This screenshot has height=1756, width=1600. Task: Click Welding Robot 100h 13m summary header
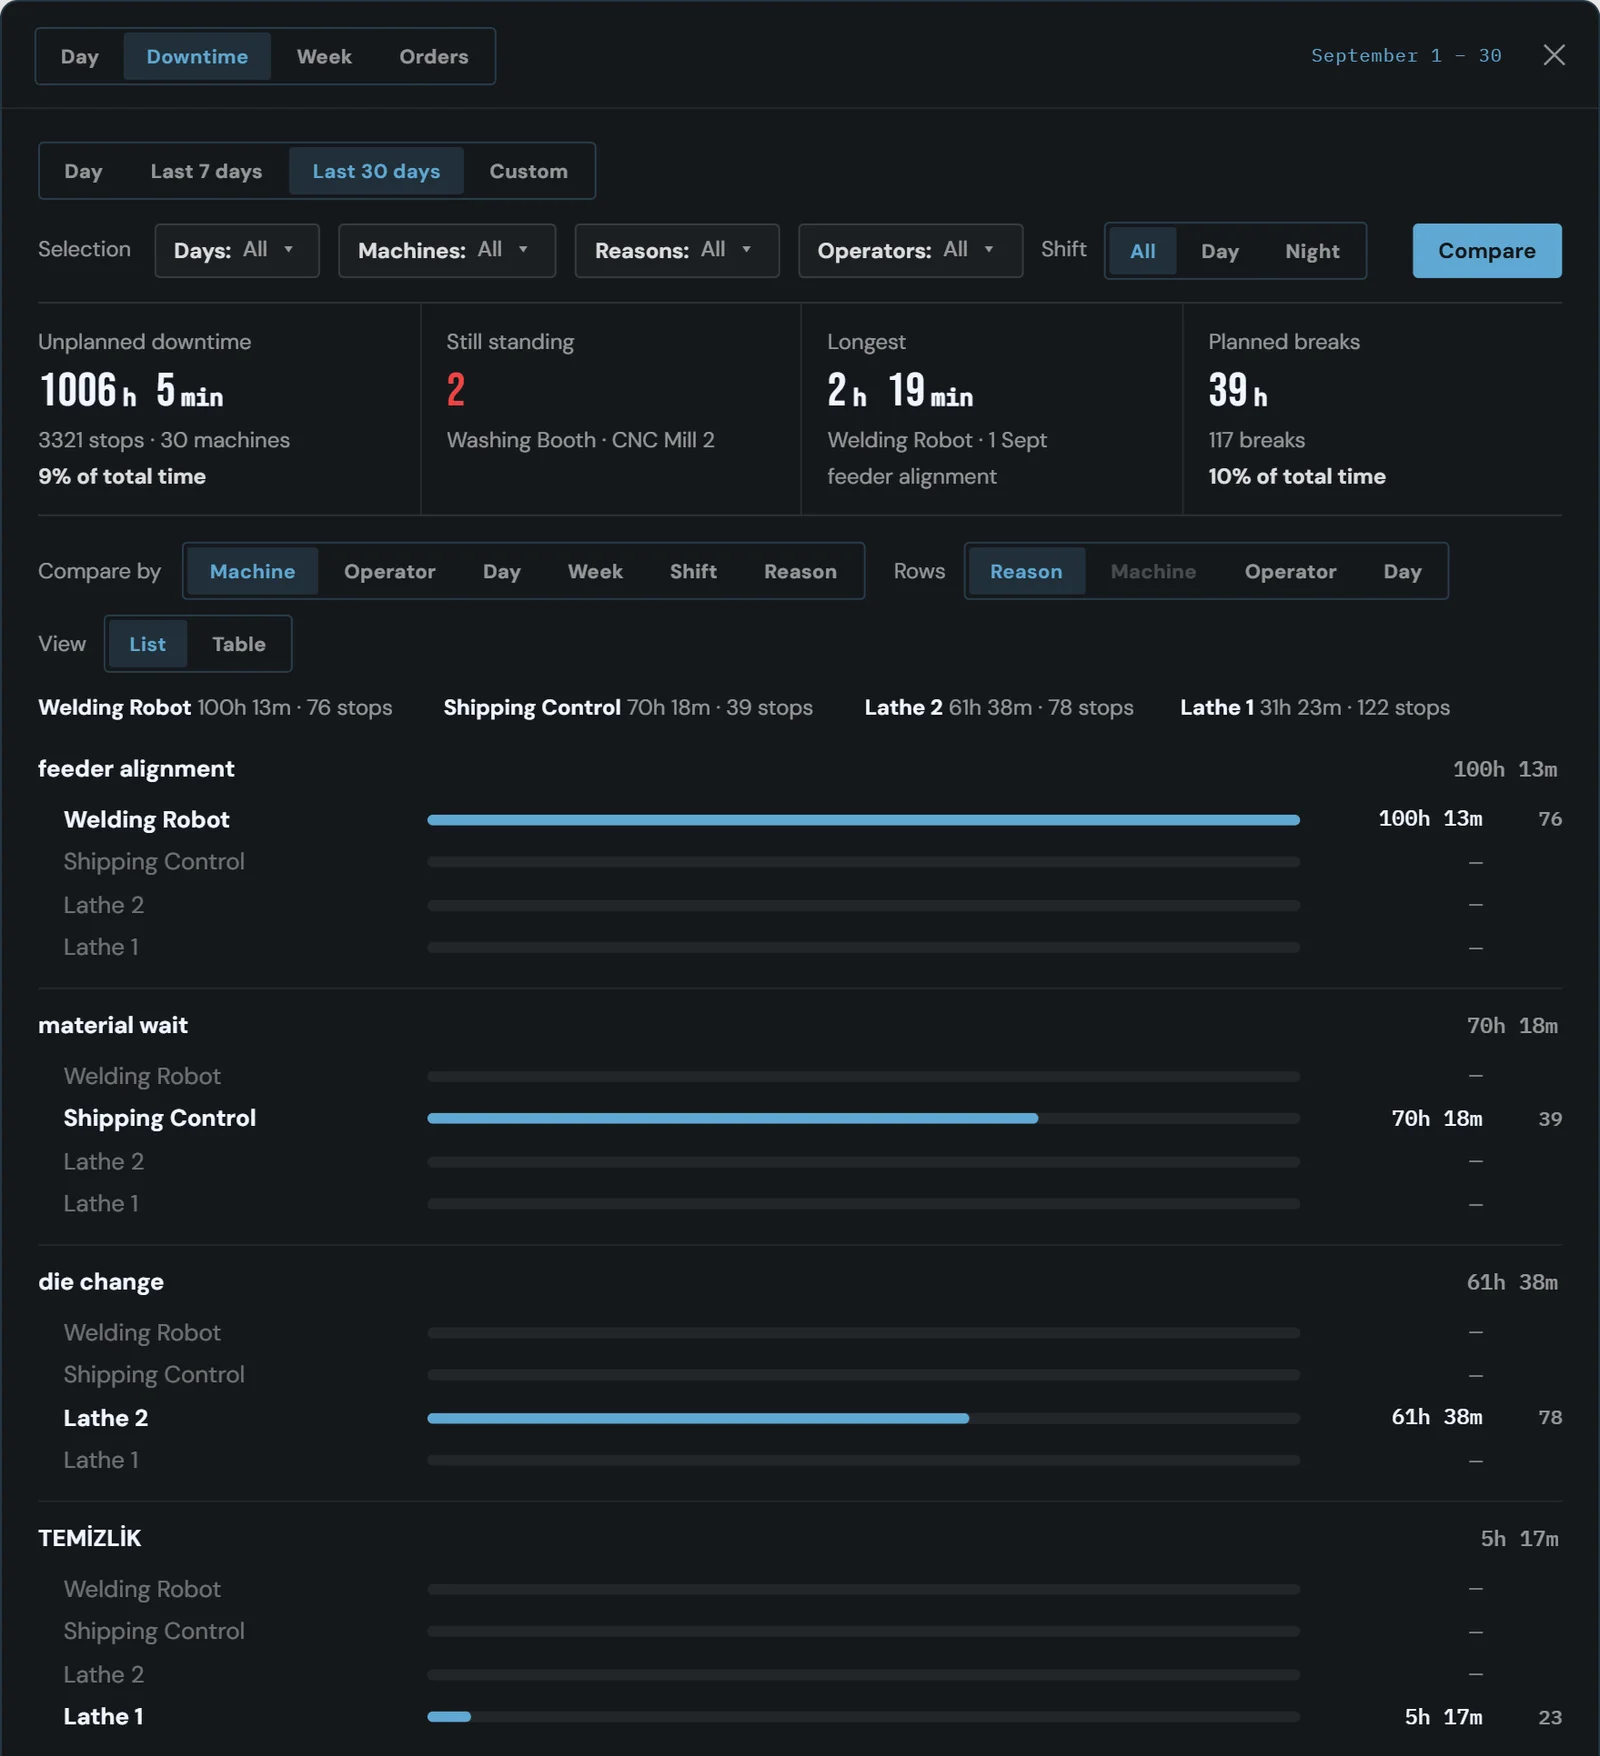pyautogui.click(x=215, y=708)
